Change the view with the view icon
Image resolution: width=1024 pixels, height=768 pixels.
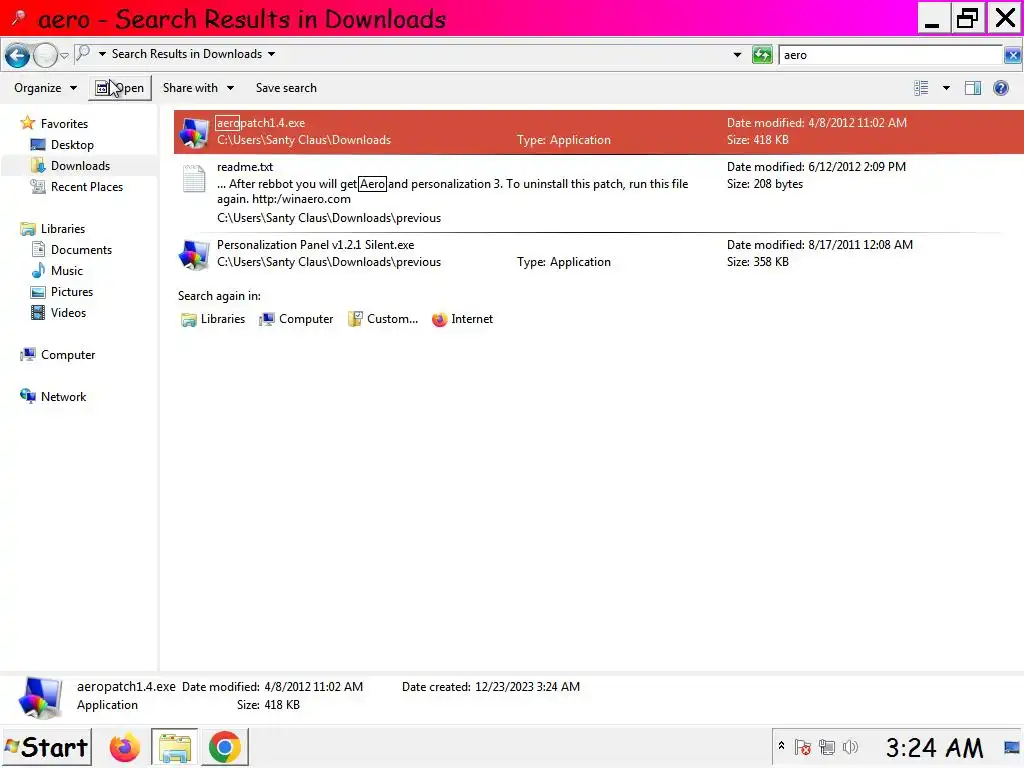921,88
